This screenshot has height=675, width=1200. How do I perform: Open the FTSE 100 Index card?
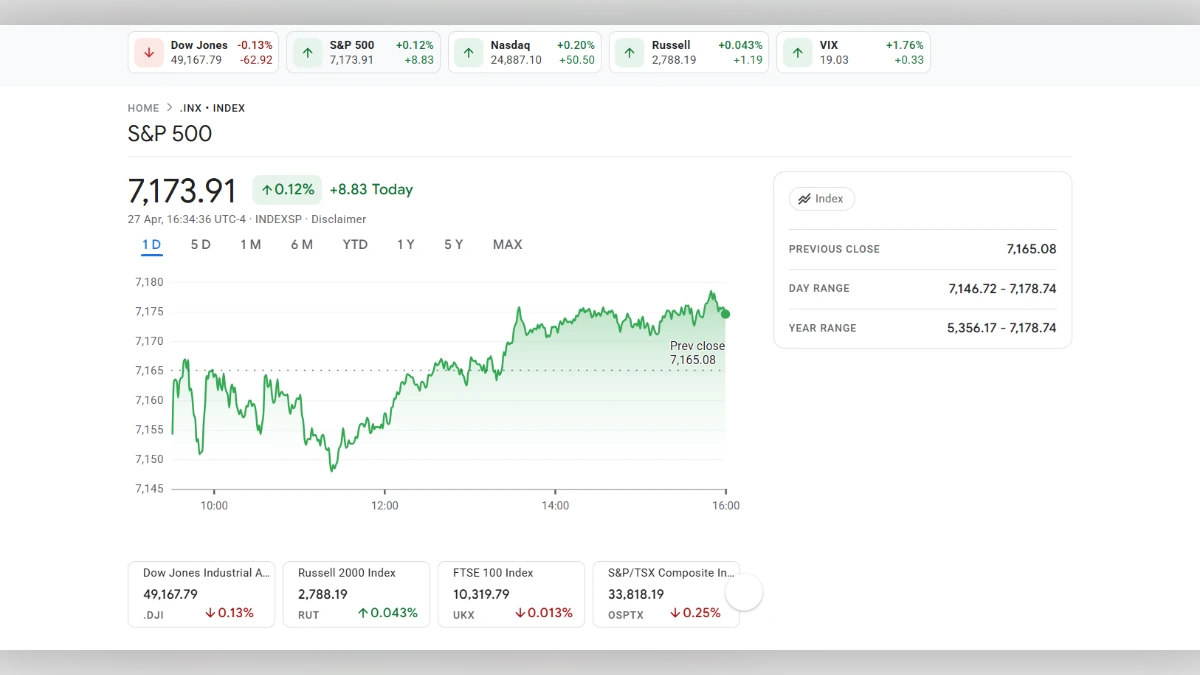tap(511, 593)
